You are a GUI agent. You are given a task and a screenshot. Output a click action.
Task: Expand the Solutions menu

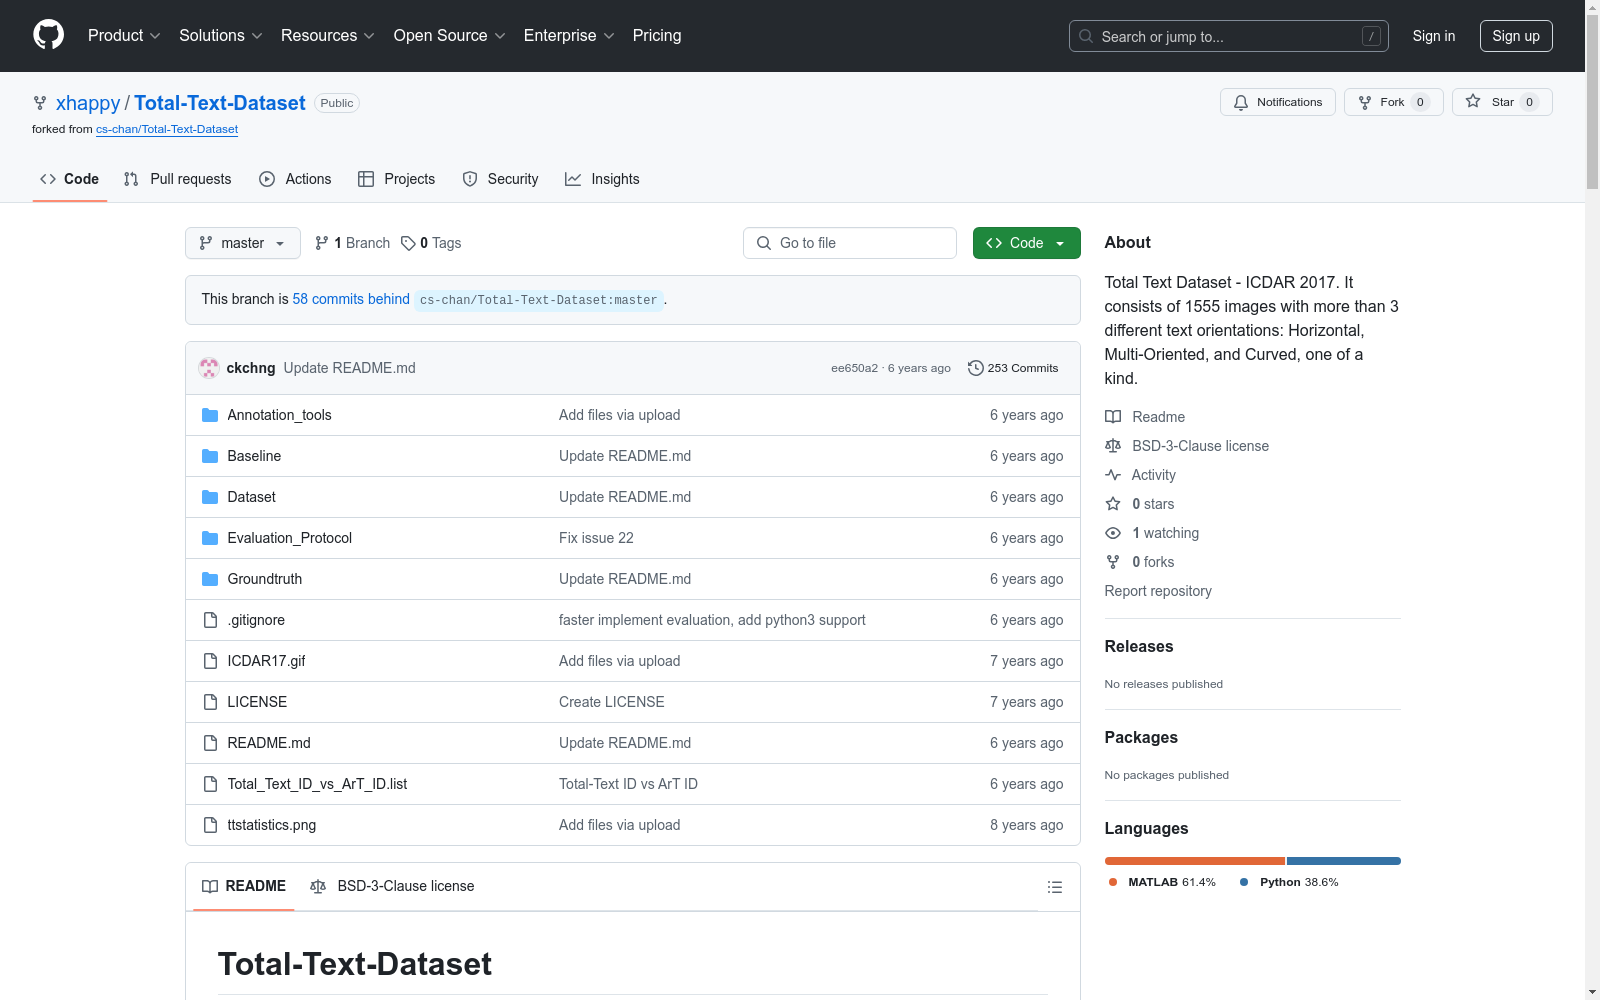pos(221,36)
